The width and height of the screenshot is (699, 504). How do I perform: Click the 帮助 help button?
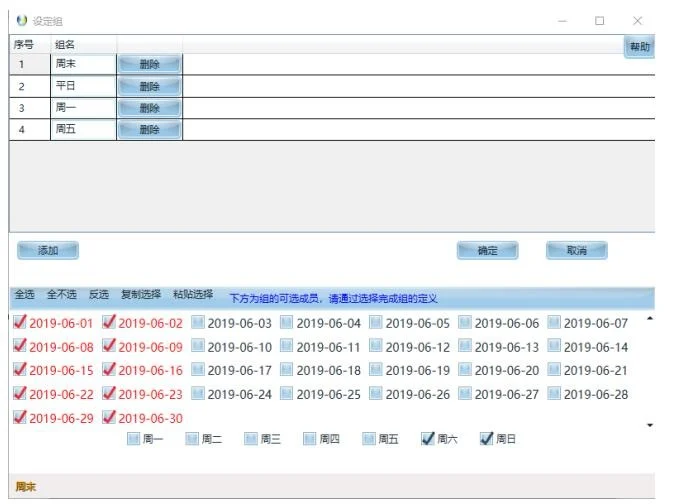(x=639, y=47)
